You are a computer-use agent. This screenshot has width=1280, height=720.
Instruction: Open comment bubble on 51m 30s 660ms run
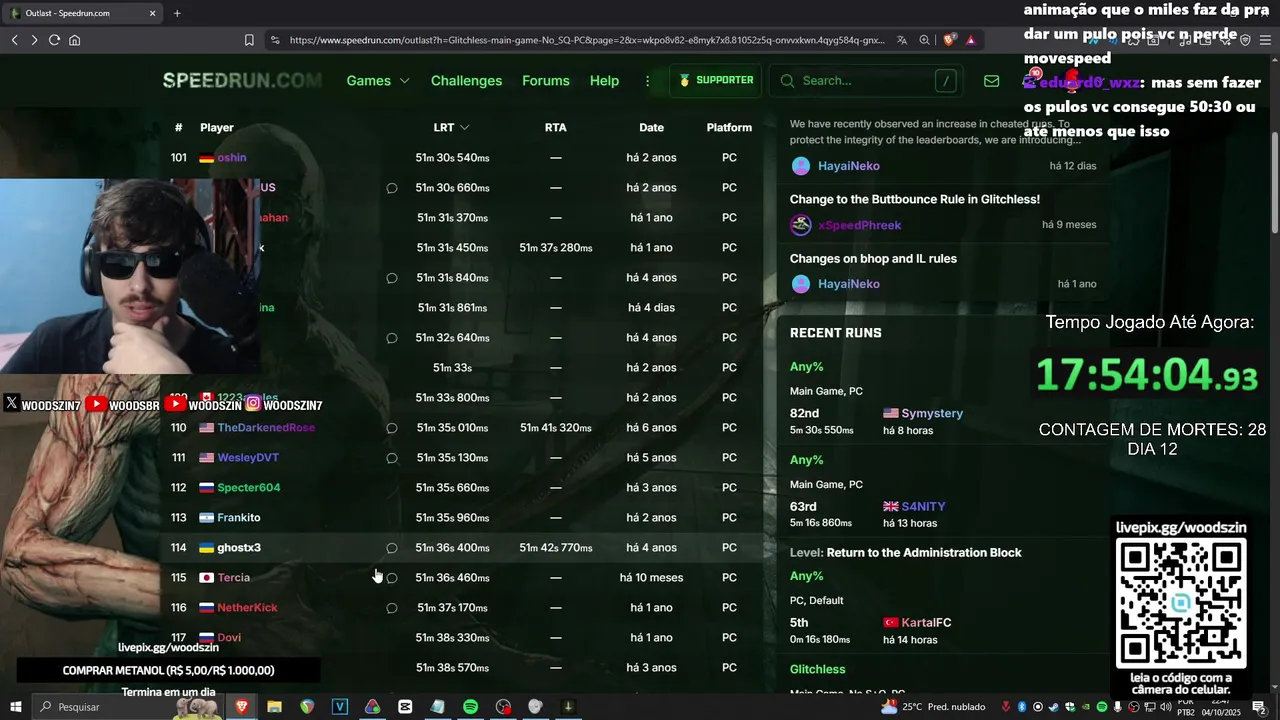392,188
